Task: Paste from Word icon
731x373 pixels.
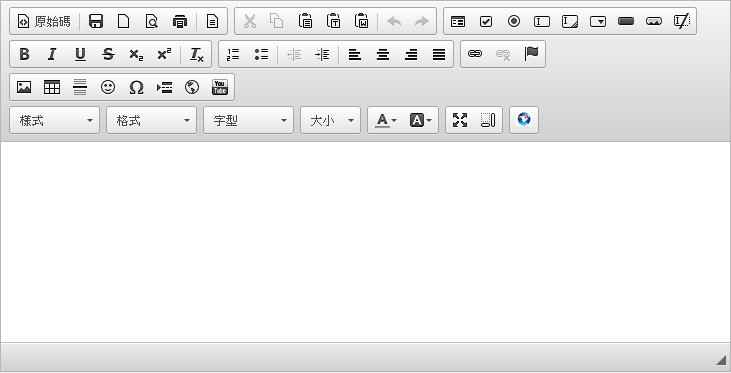Action: 361,21
